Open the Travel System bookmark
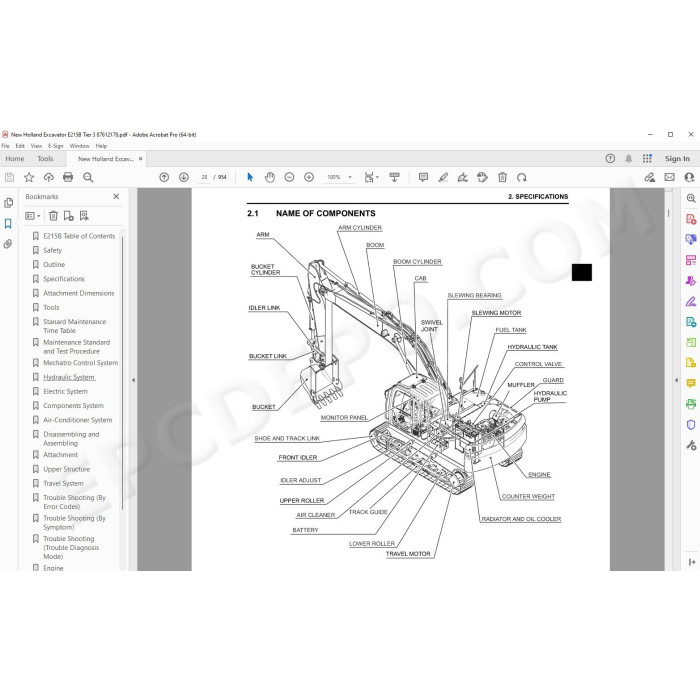700x700 pixels. (x=63, y=483)
